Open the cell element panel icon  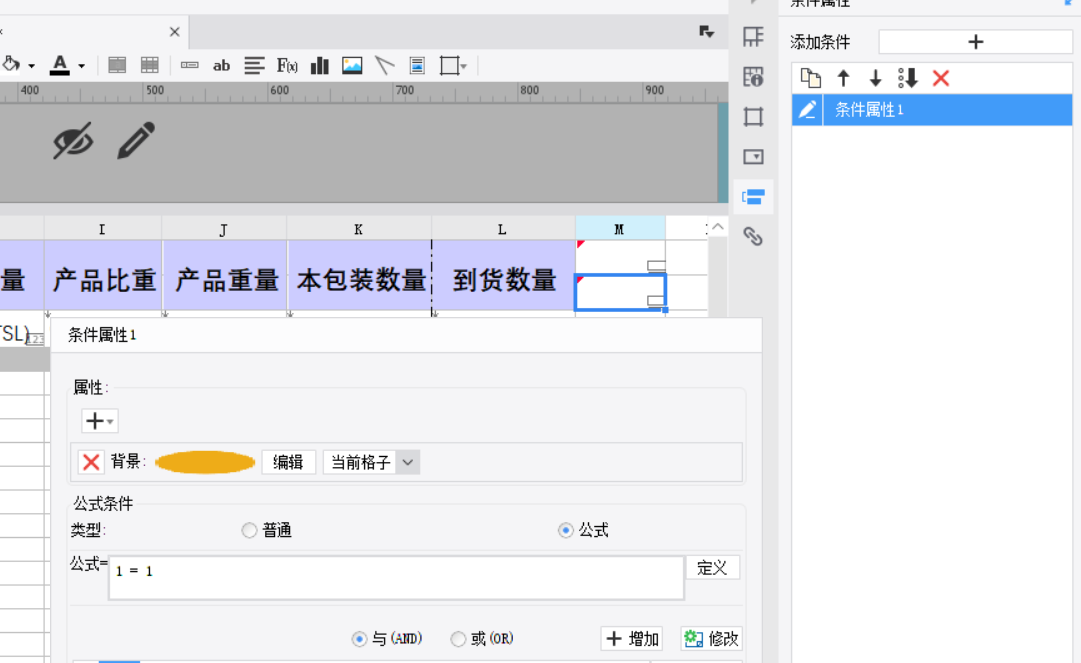point(753,37)
